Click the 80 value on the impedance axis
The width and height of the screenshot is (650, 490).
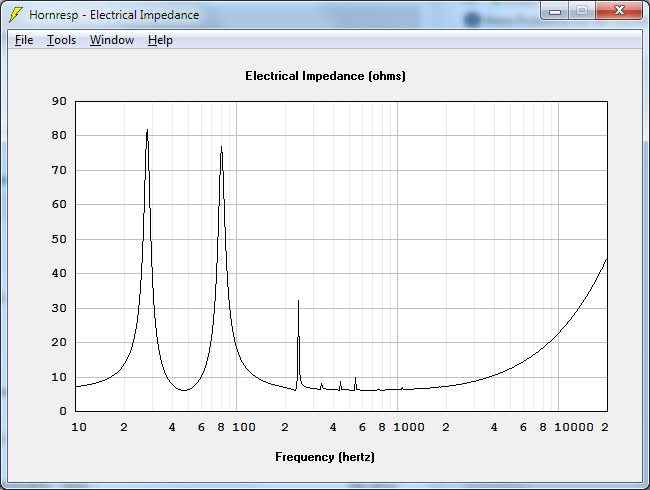coord(59,135)
